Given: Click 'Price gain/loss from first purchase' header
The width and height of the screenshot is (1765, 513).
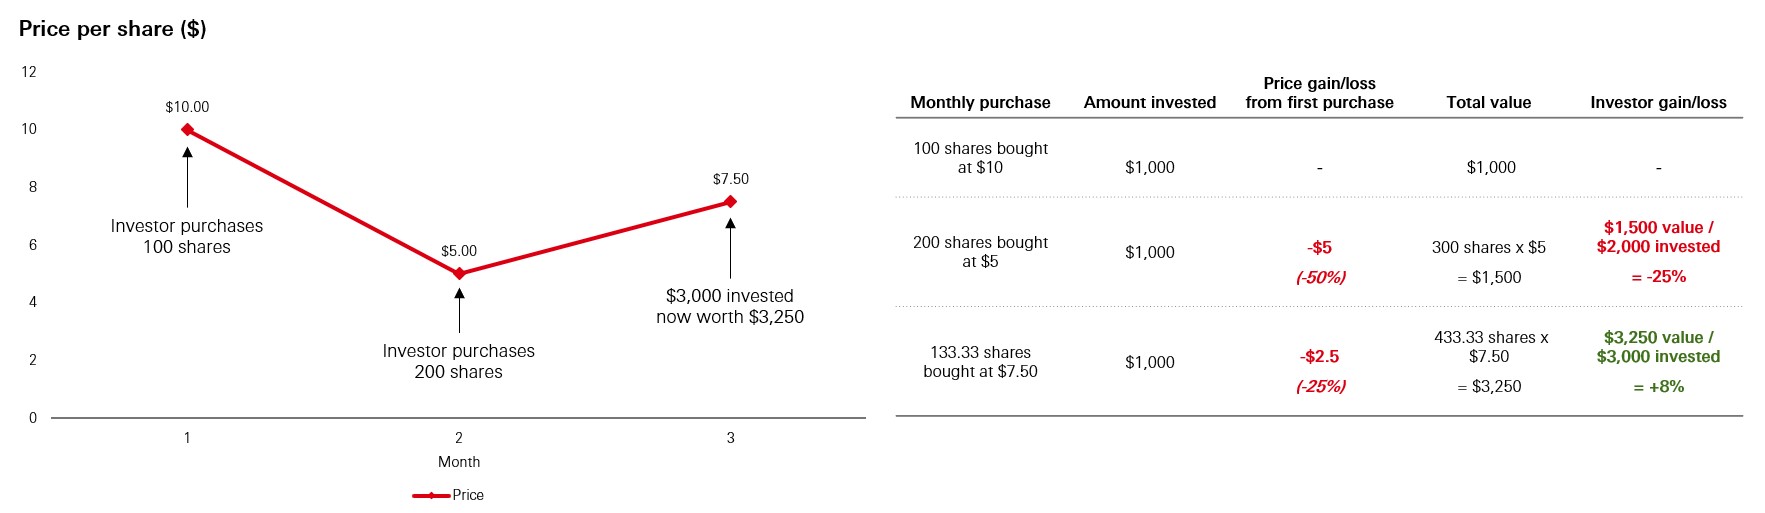Looking at the screenshot, I should 1319,93.
